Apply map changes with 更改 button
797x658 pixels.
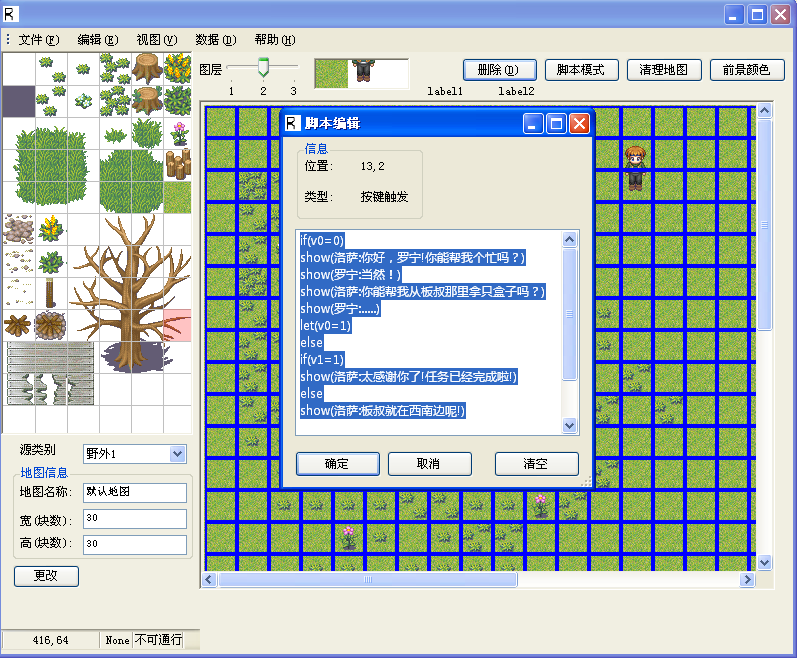pyautogui.click(x=46, y=576)
